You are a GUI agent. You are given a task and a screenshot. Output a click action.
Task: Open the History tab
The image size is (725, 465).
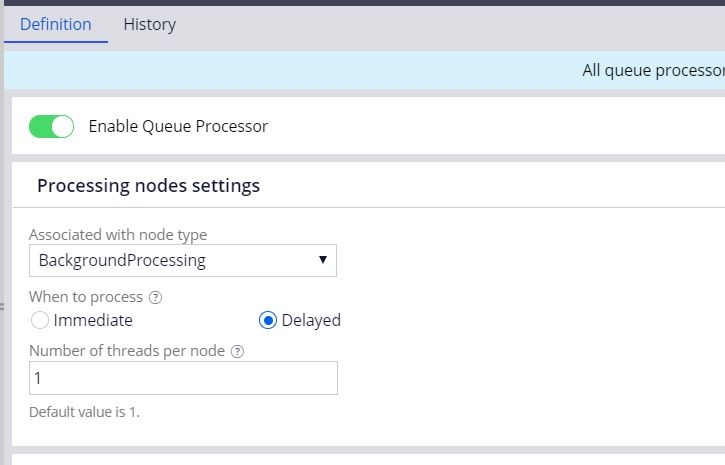click(149, 24)
